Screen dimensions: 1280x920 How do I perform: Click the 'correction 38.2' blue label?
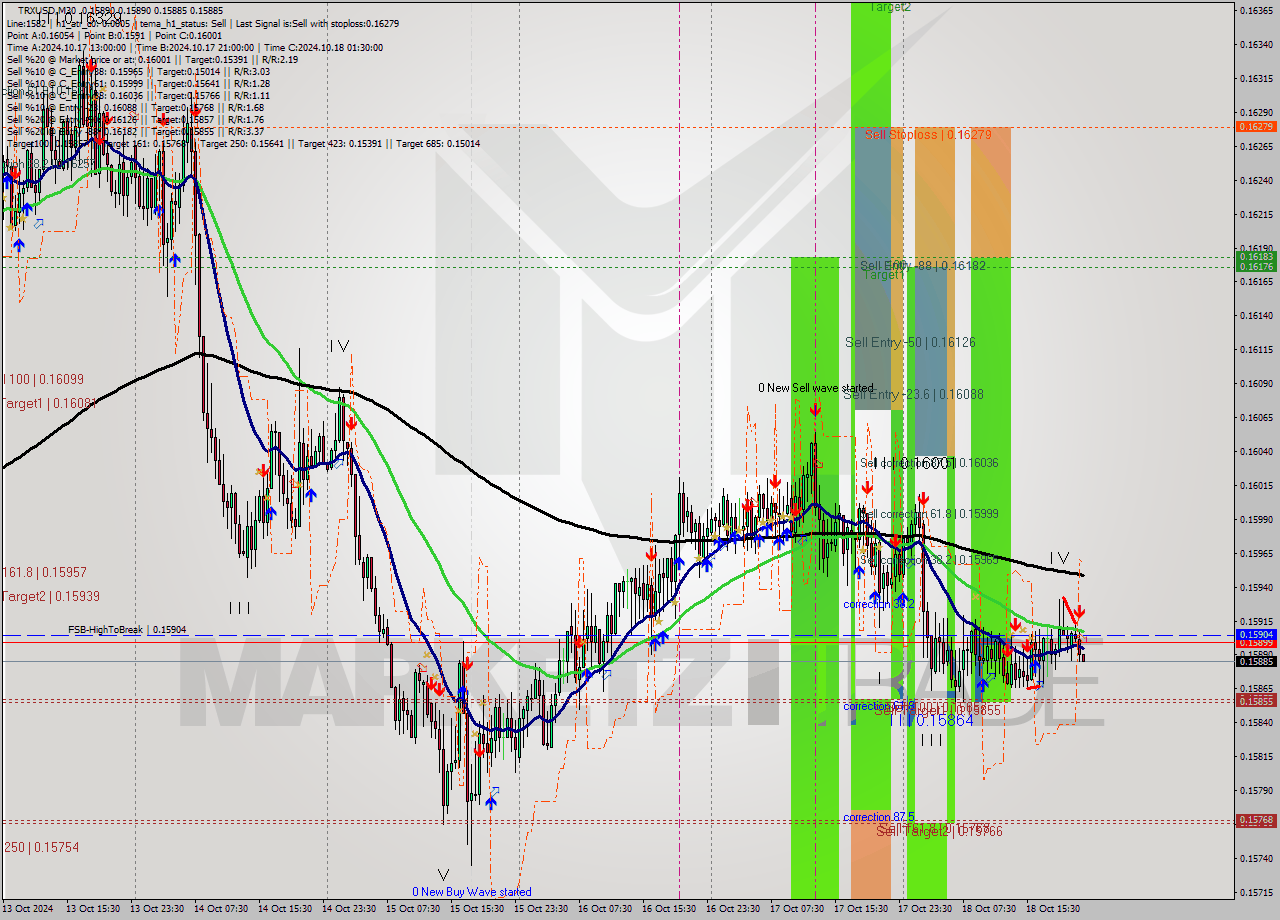[x=878, y=604]
